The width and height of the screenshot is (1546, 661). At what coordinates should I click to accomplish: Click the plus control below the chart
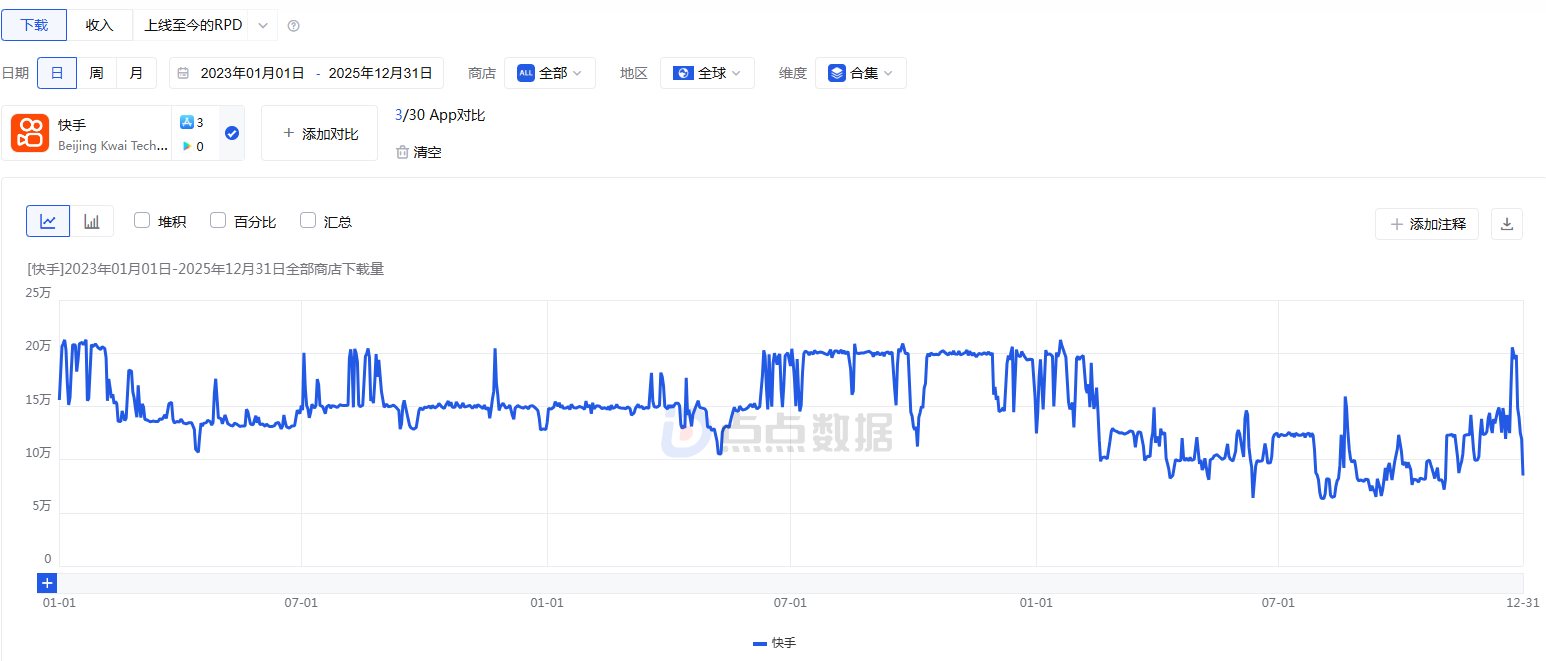click(46, 582)
